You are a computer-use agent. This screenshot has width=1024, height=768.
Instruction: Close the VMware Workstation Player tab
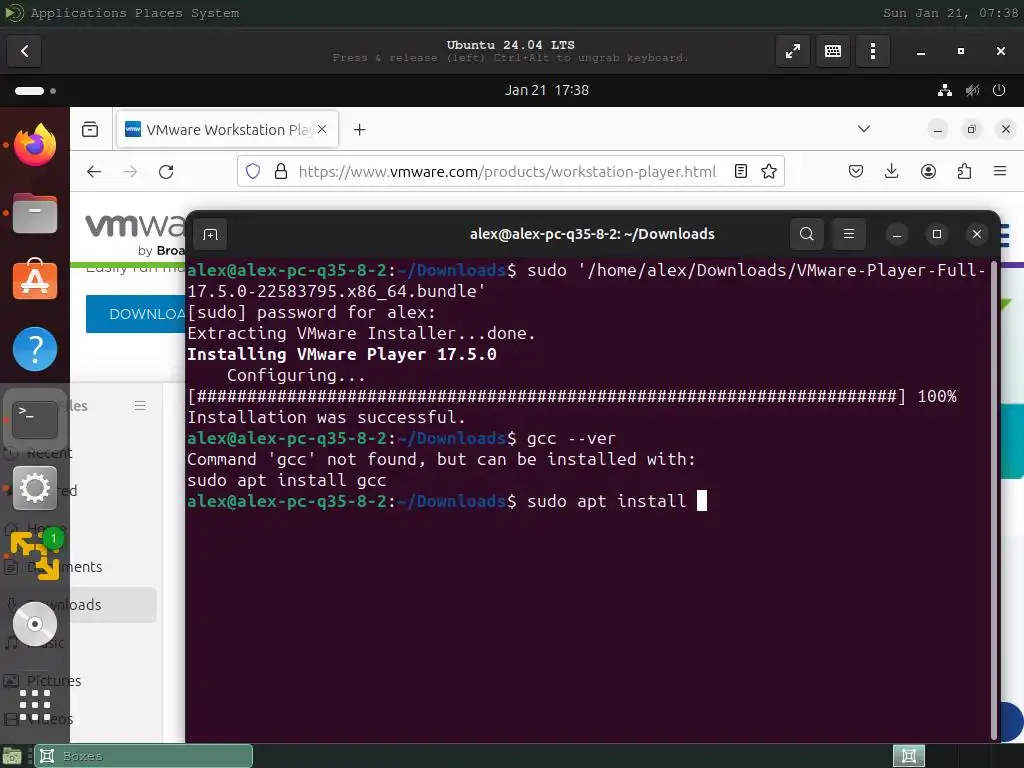click(322, 129)
